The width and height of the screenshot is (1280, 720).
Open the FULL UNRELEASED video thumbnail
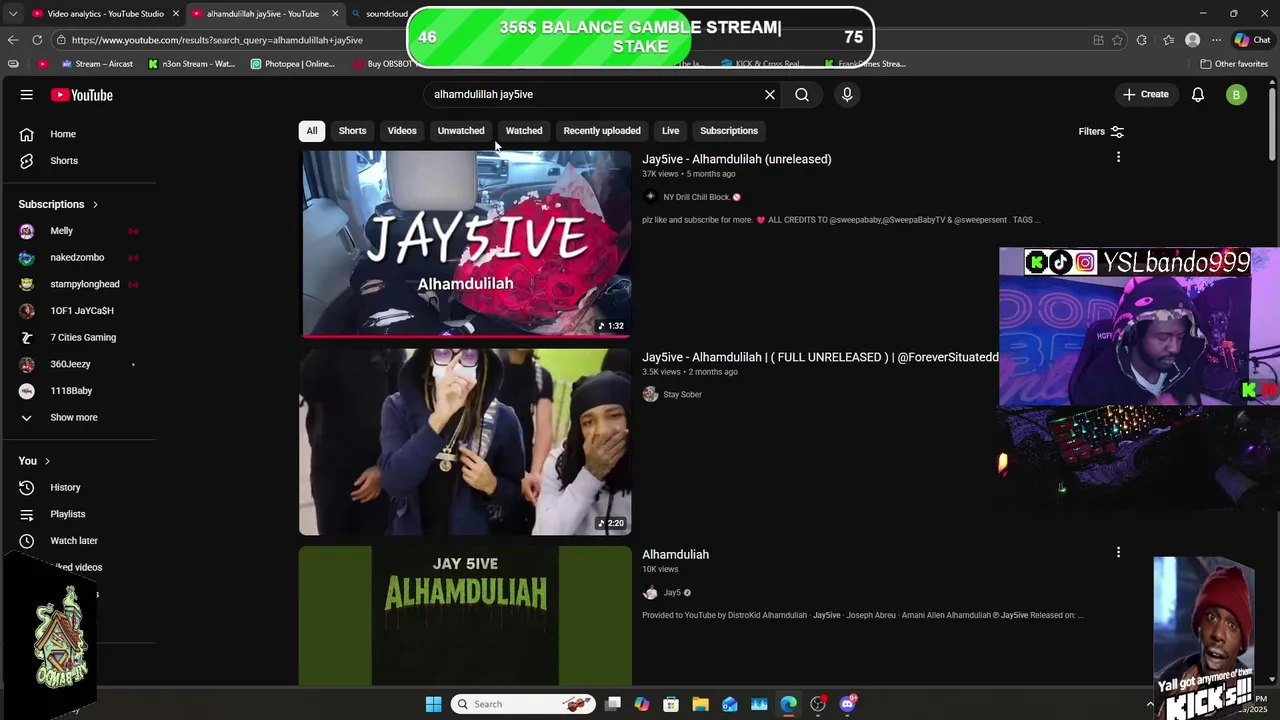click(466, 441)
